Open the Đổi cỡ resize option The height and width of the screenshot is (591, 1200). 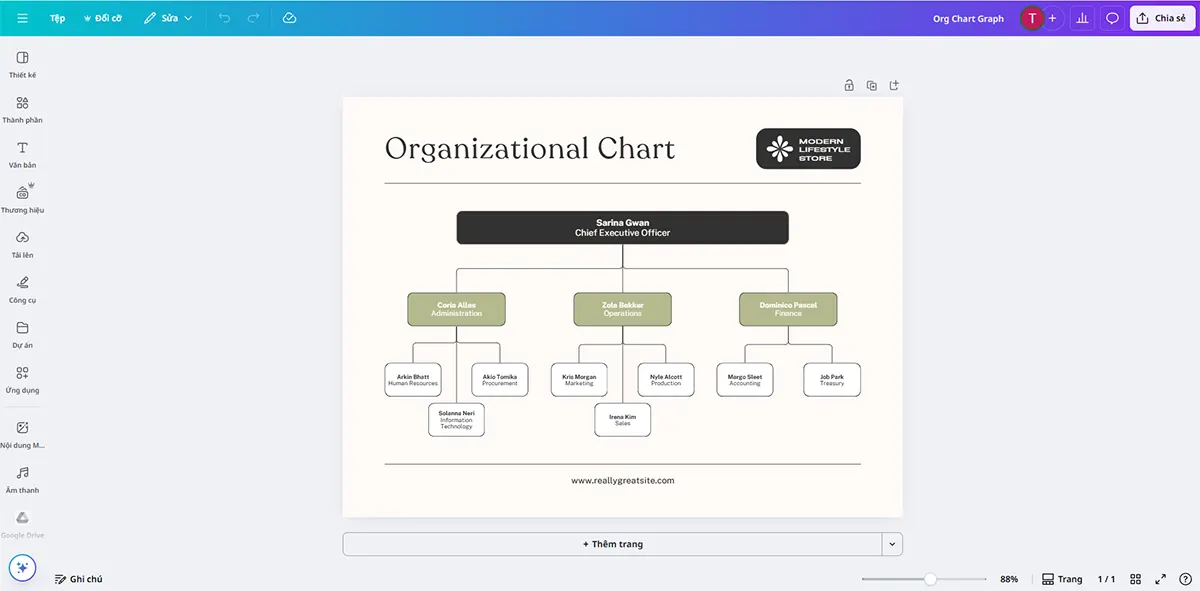[103, 18]
